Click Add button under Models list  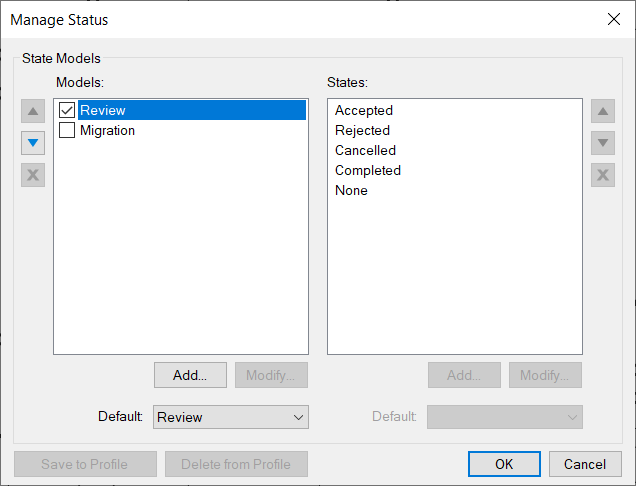[x=190, y=375]
